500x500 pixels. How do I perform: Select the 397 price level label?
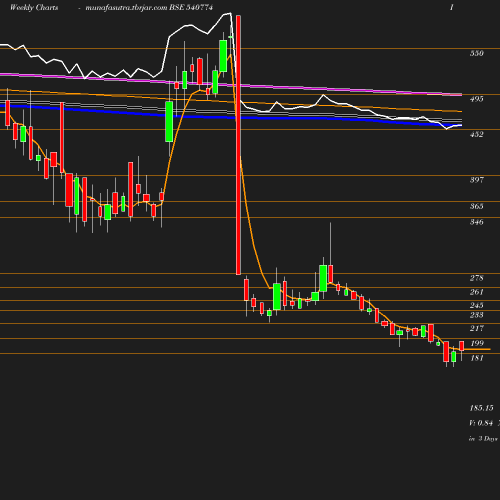(476, 180)
